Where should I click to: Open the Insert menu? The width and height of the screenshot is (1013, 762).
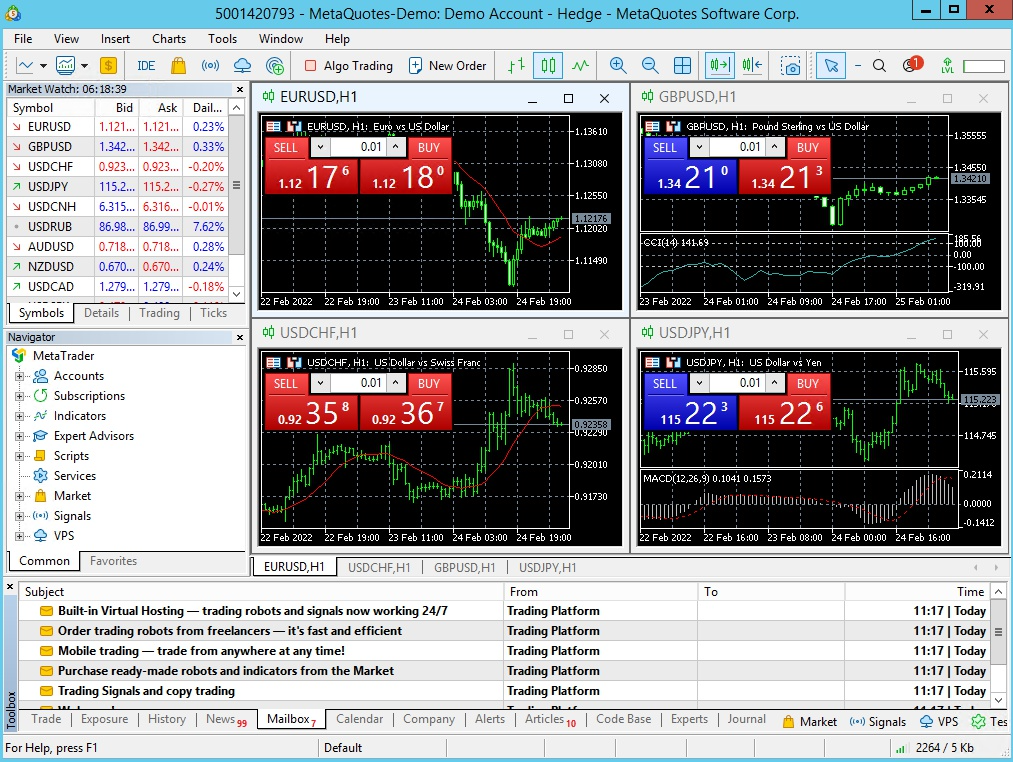pyautogui.click(x=115, y=39)
